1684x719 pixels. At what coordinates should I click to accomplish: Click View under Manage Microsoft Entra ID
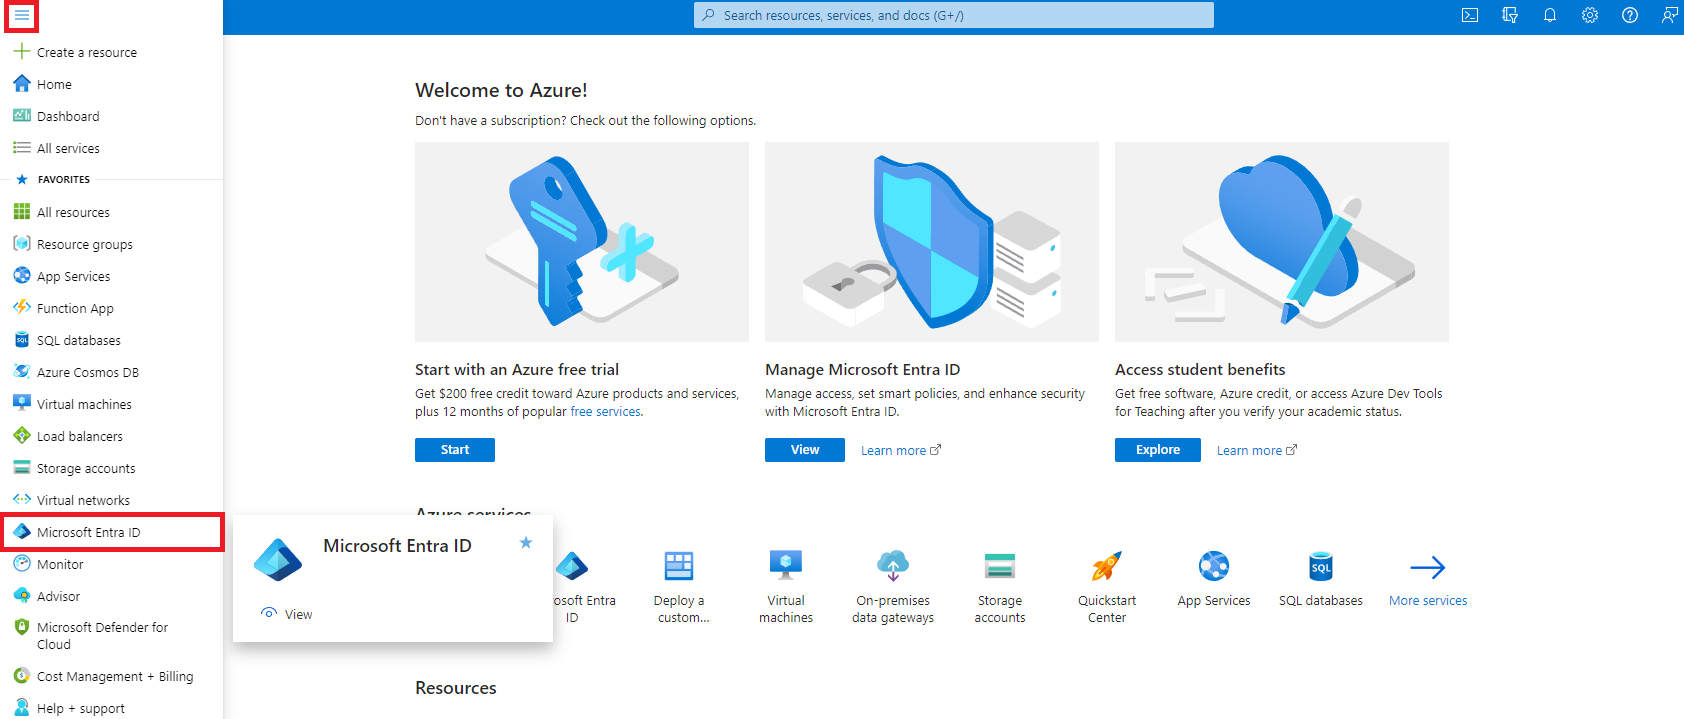[x=805, y=450]
